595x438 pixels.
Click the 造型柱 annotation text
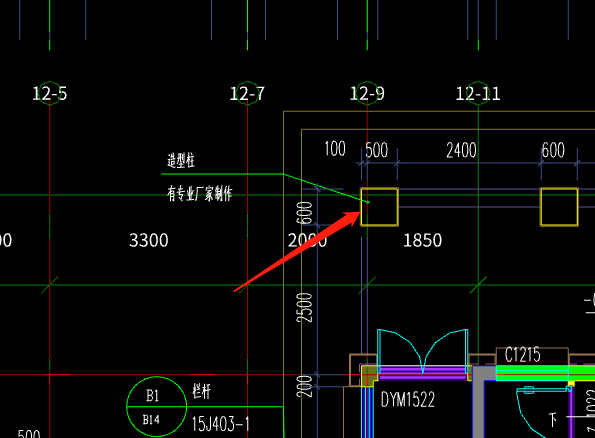point(181,160)
